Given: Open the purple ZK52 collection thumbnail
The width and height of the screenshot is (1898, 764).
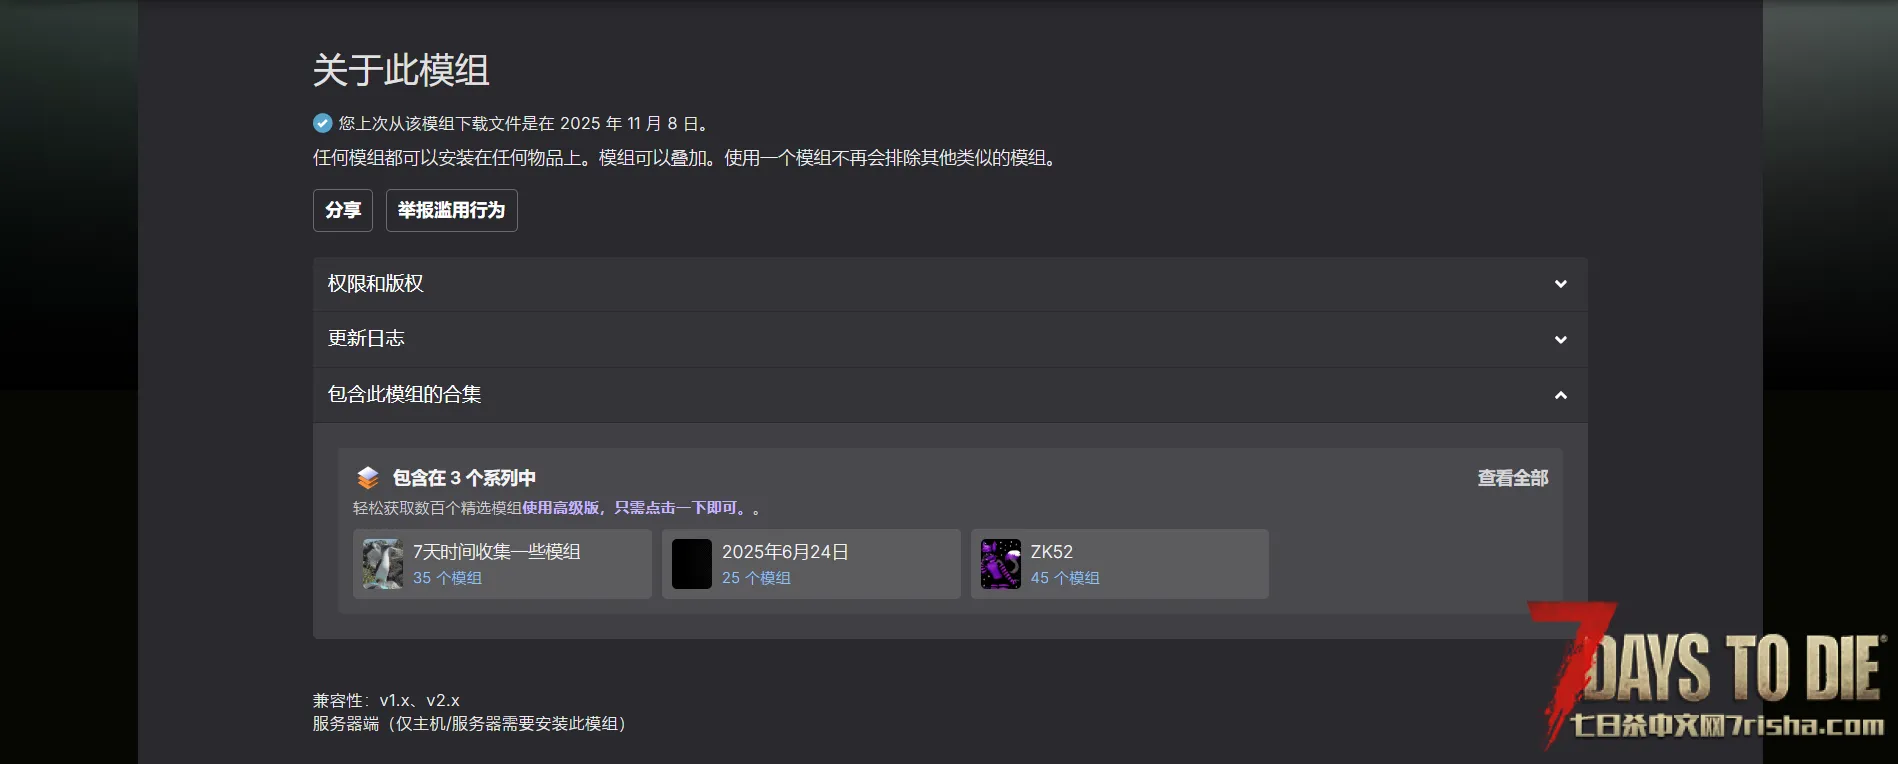Looking at the screenshot, I should pyautogui.click(x=1001, y=564).
